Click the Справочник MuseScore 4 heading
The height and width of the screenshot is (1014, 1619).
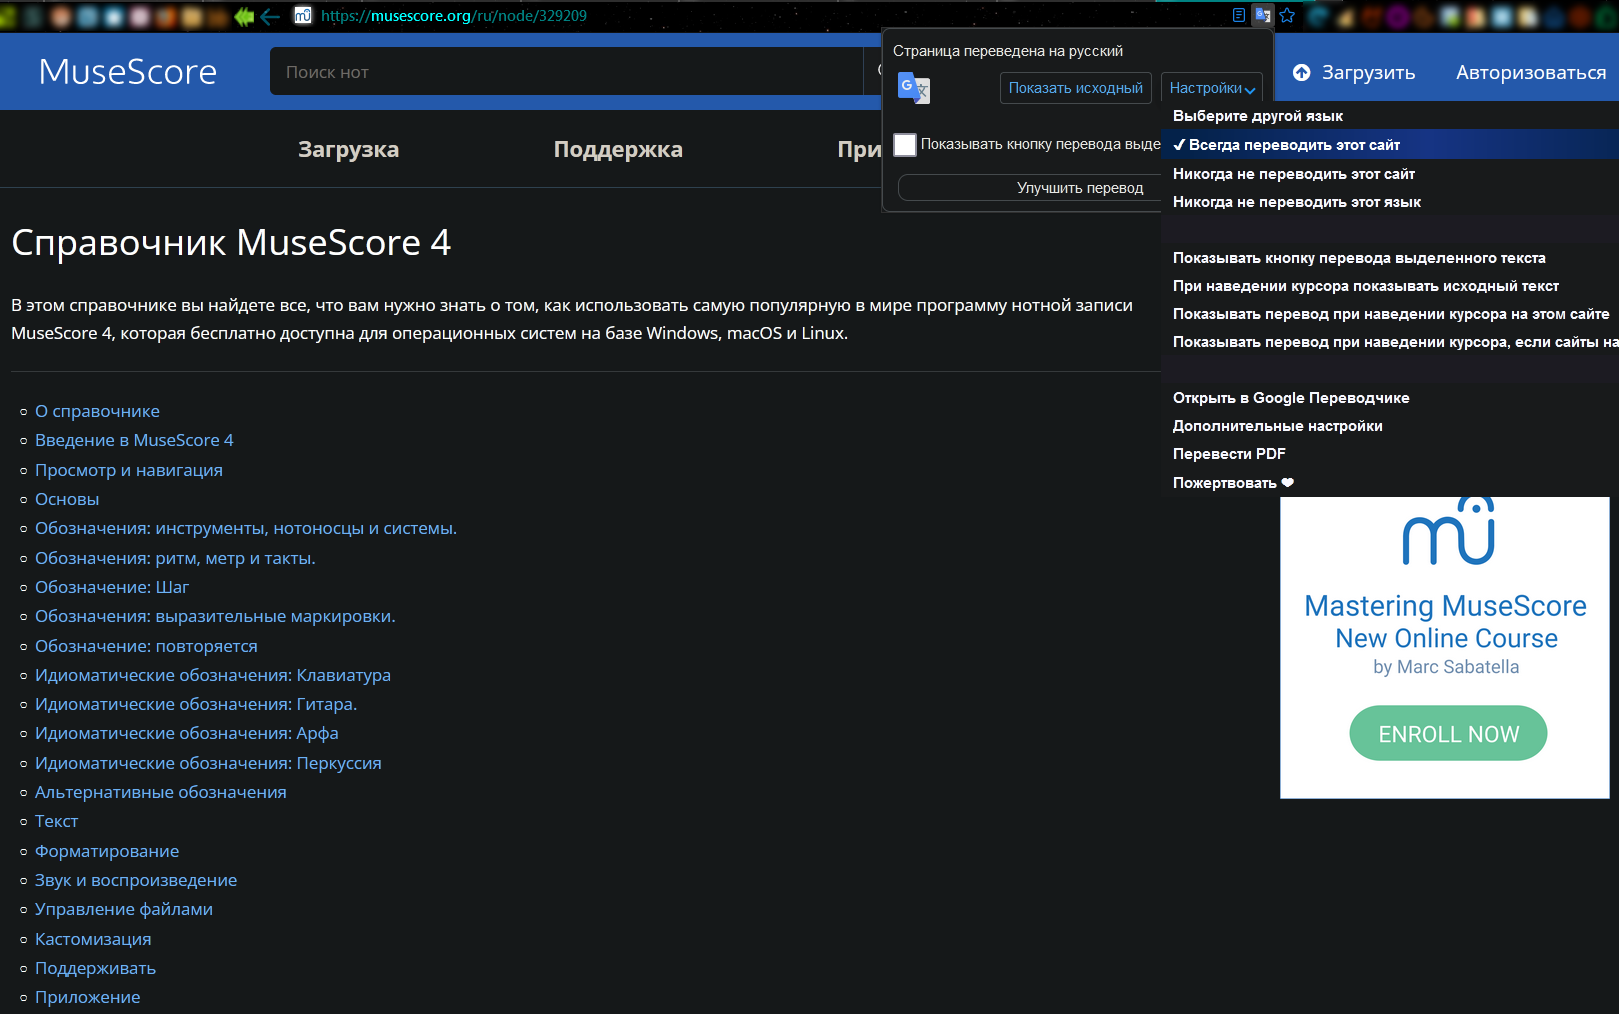click(231, 243)
